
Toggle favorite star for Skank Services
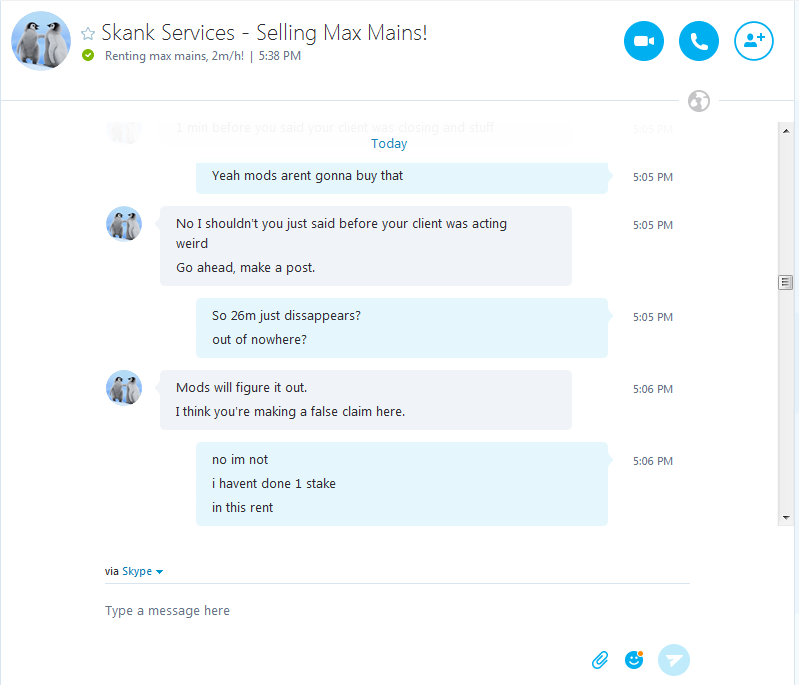(88, 33)
